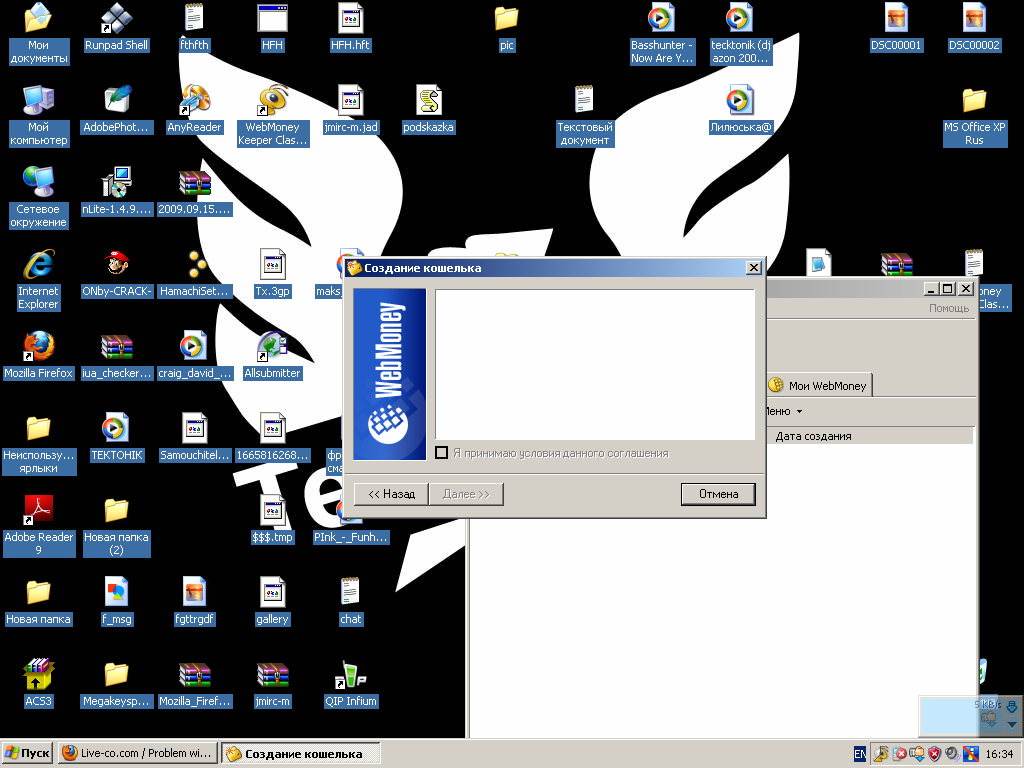Open the Помощь menu
The height and width of the screenshot is (768, 1024).
click(x=949, y=308)
